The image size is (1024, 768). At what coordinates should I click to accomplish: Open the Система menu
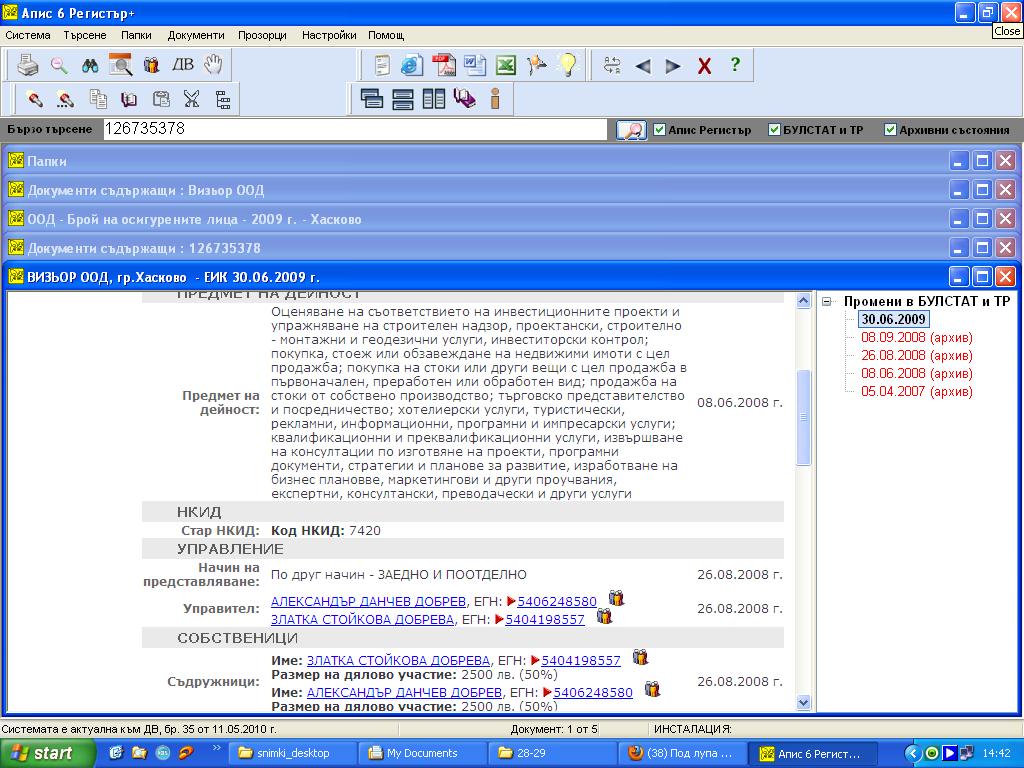coord(27,35)
